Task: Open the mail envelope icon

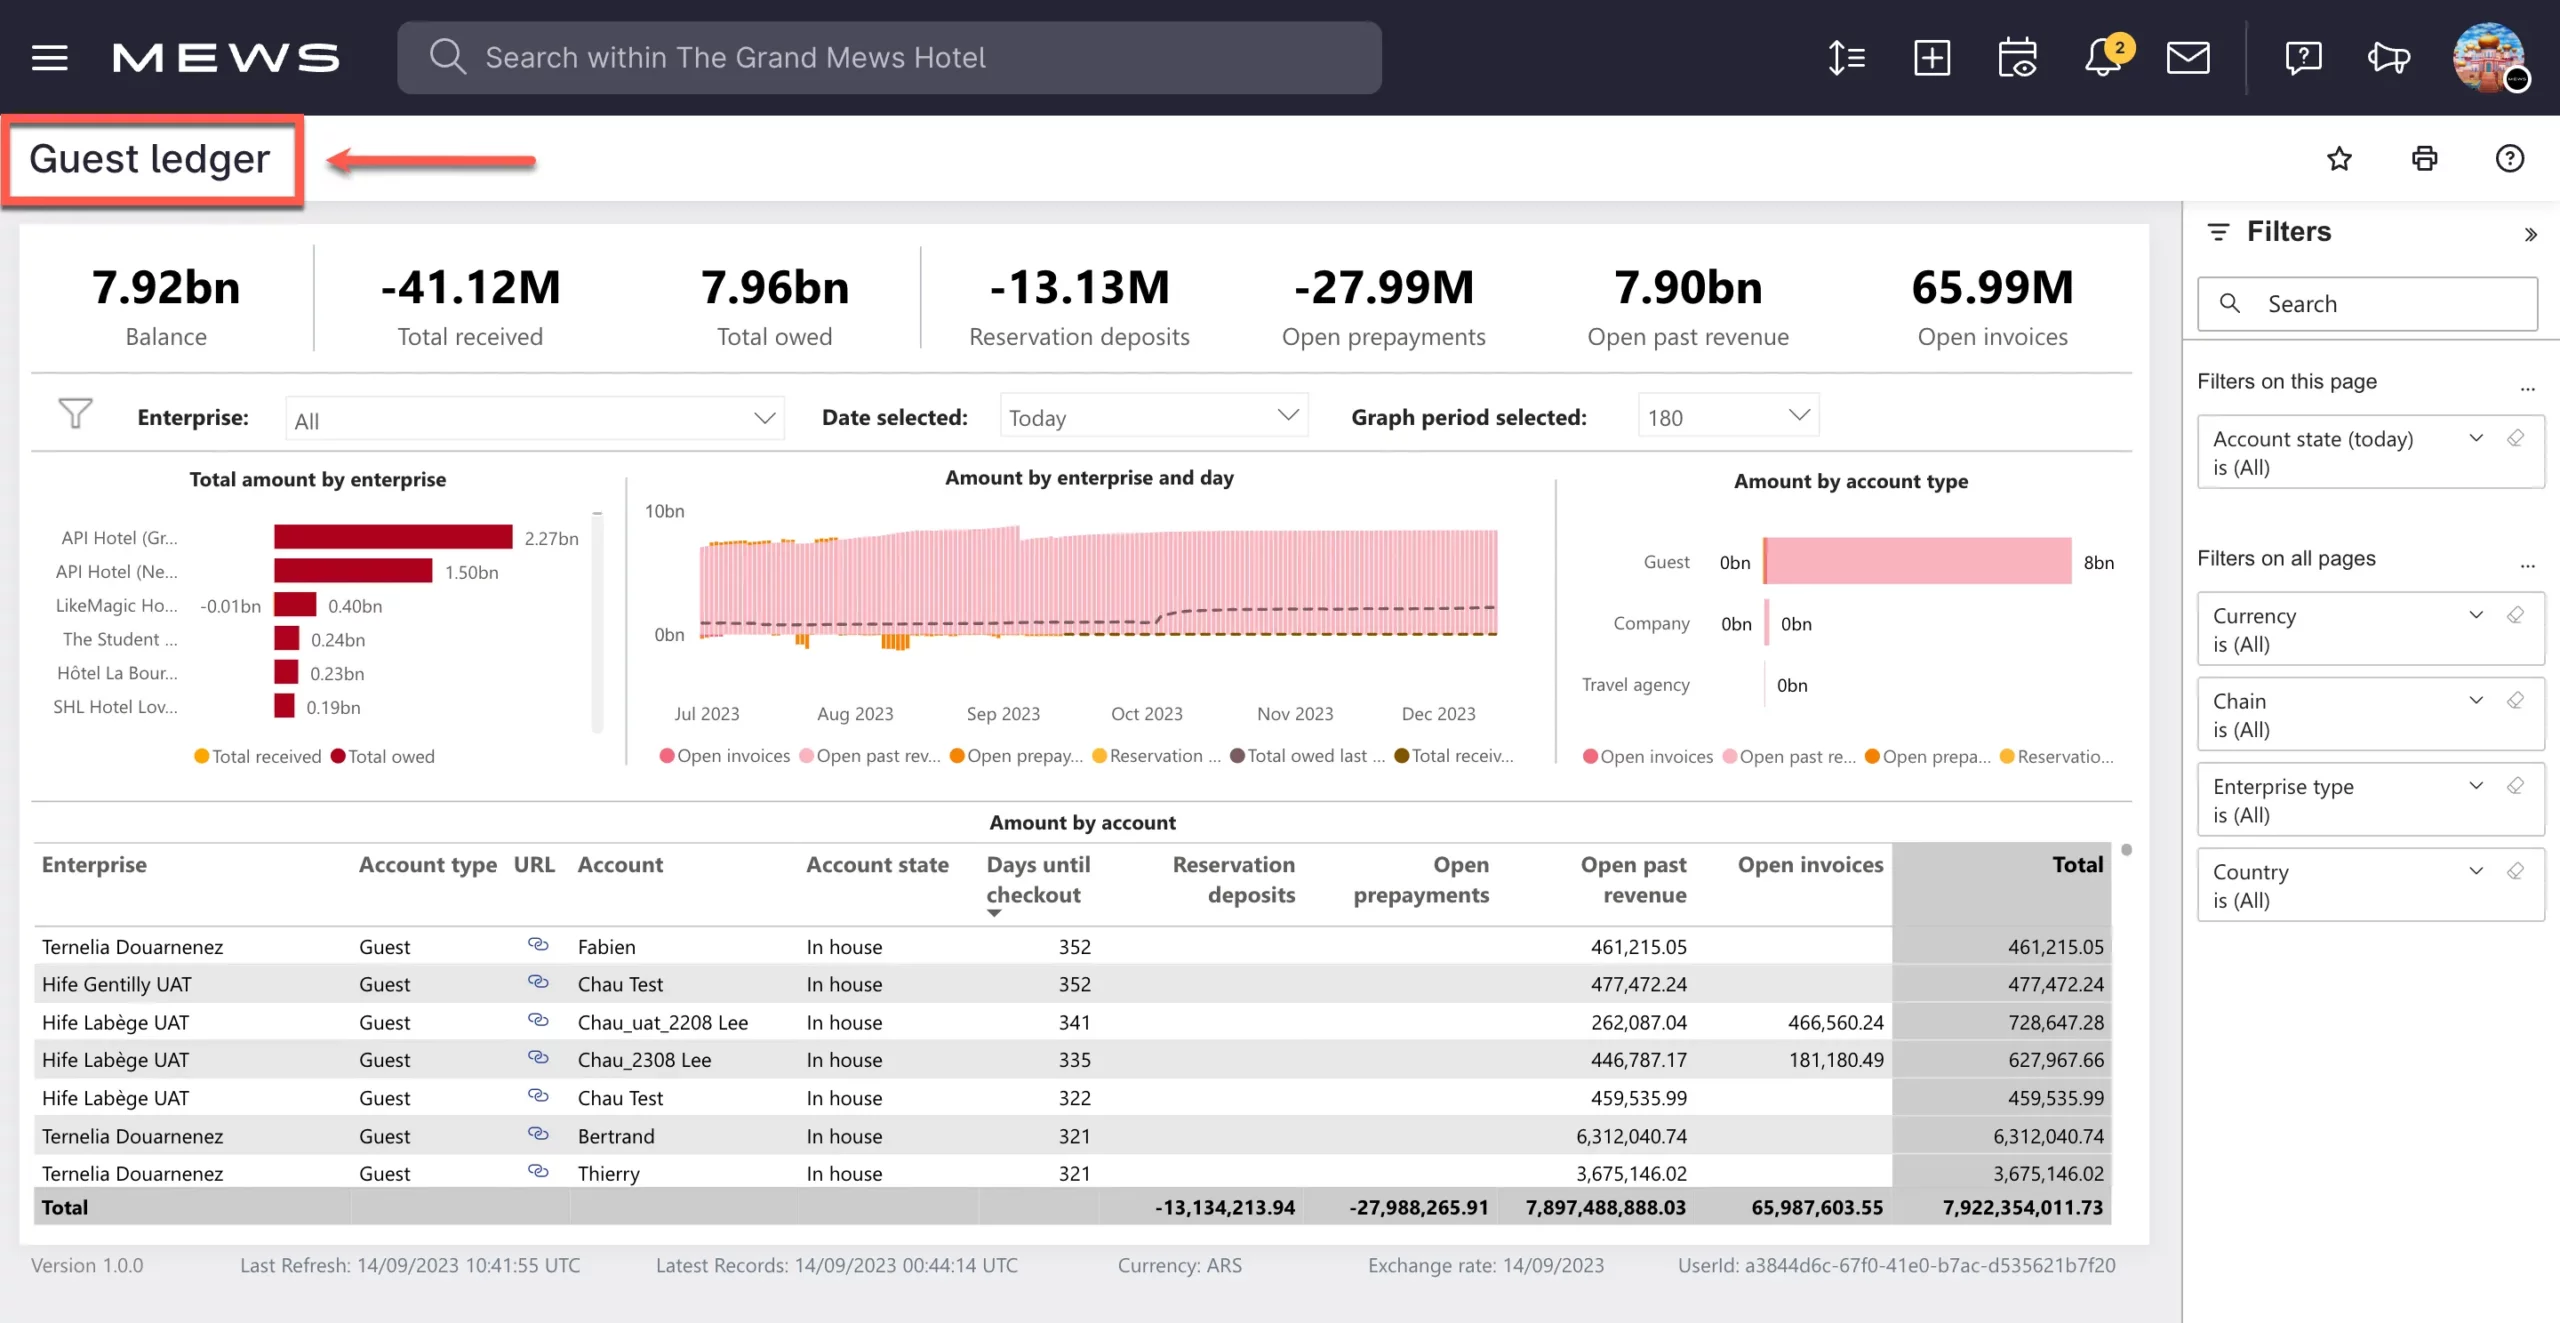Action: (x=2187, y=58)
